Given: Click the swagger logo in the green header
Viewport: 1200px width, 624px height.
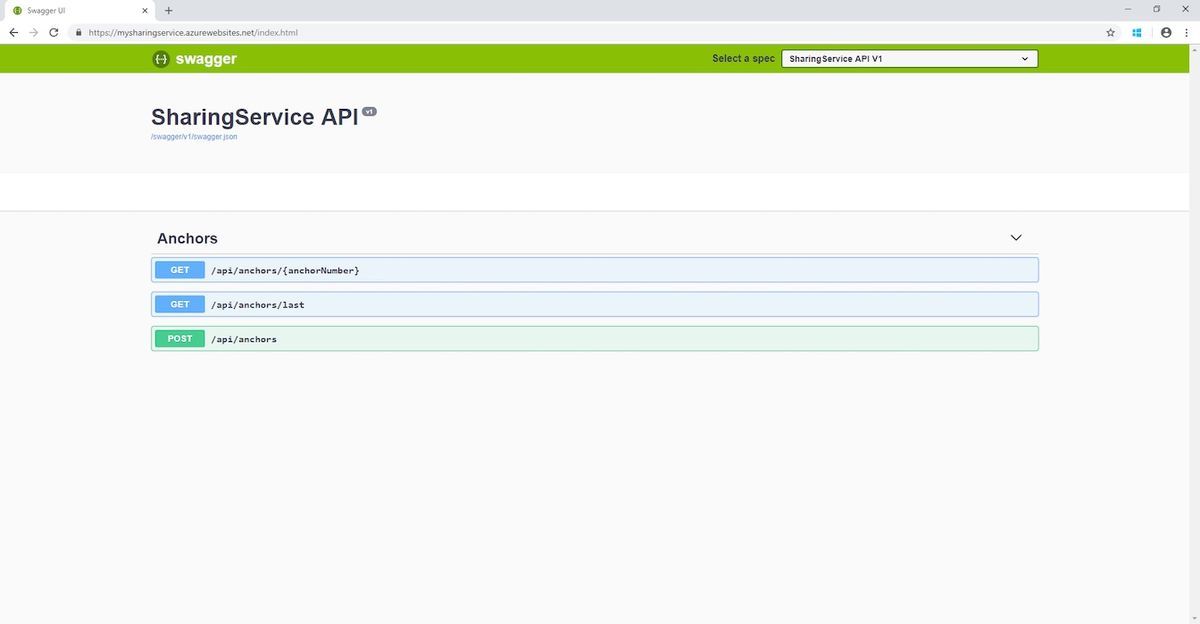Looking at the screenshot, I should pos(195,59).
